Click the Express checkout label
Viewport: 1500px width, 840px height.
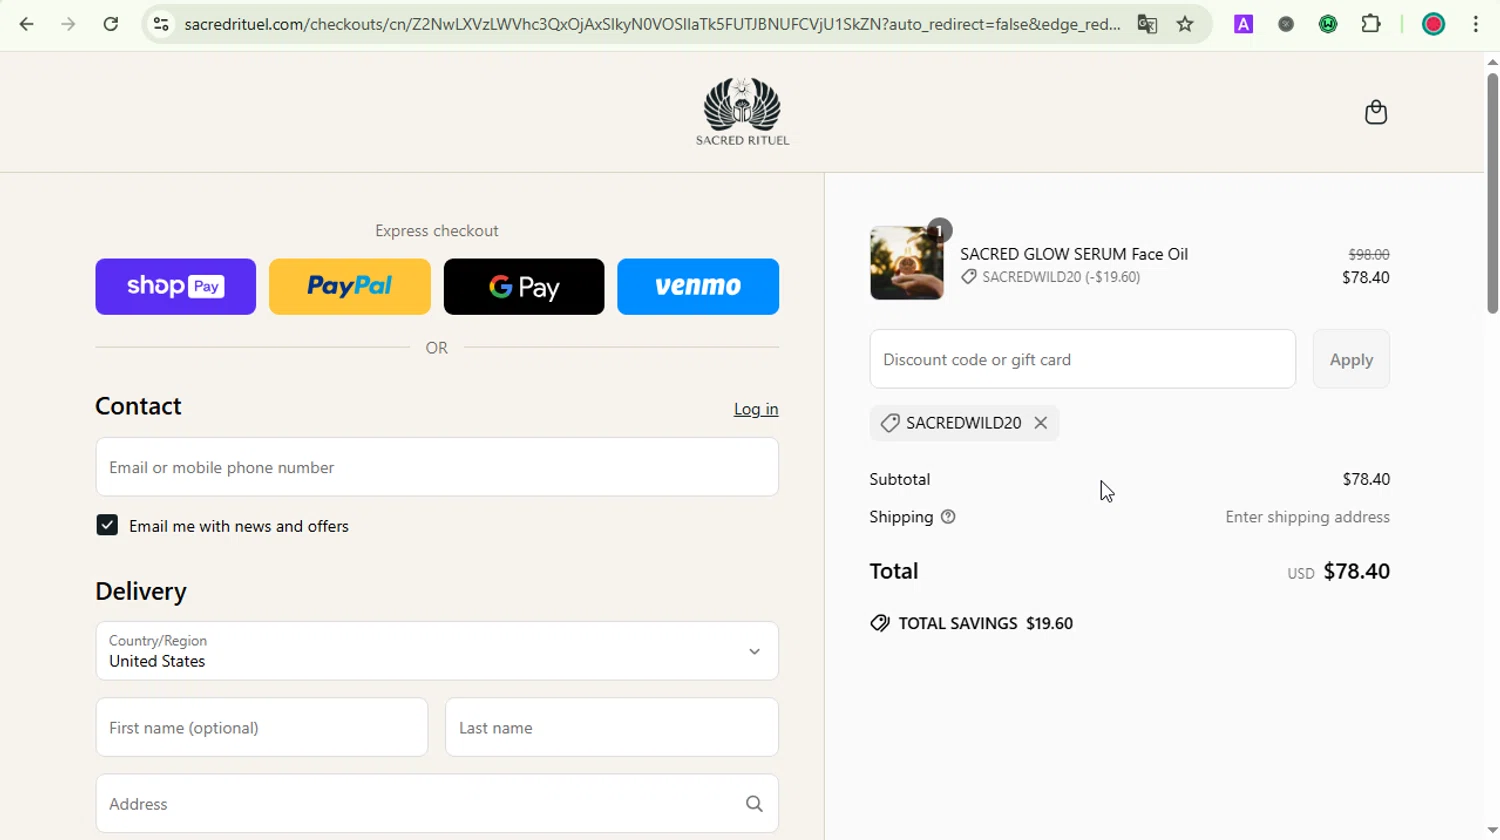click(x=437, y=231)
